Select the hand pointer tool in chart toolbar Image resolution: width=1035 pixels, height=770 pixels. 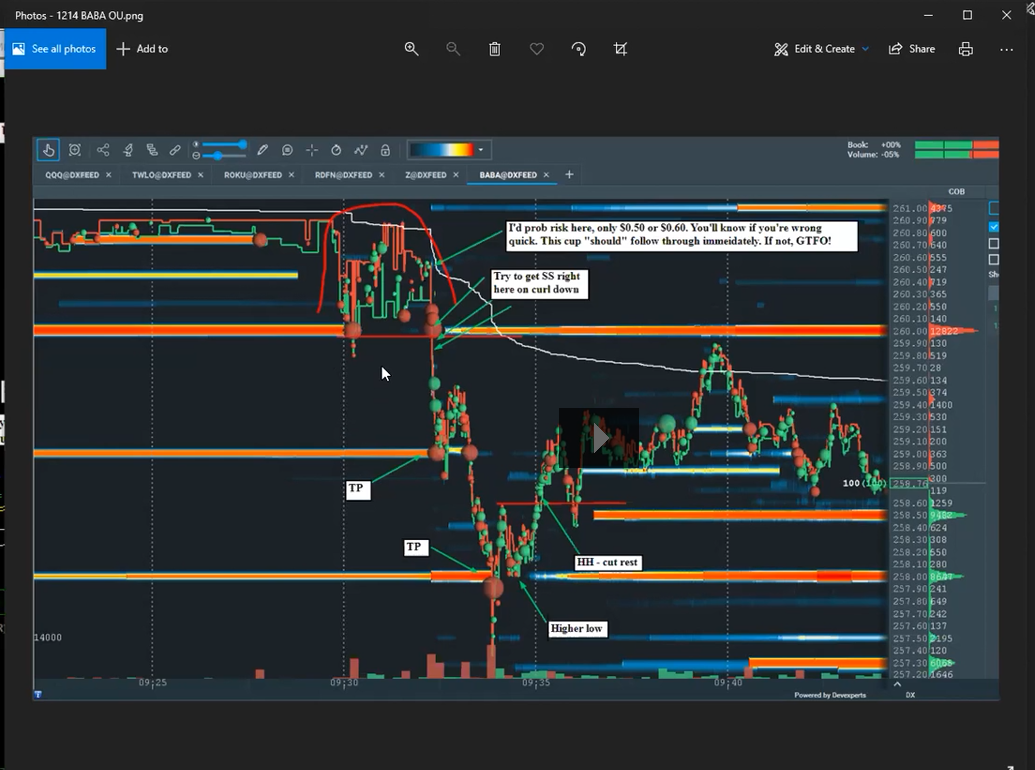[x=48, y=150]
